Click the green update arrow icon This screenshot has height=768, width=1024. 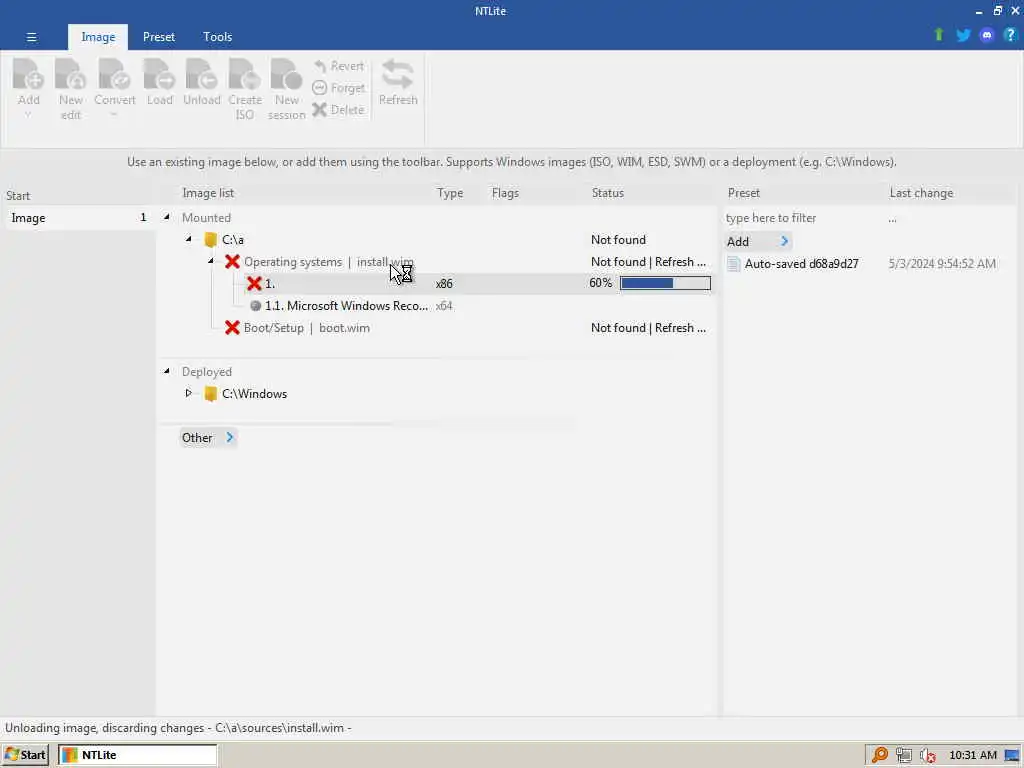point(938,35)
